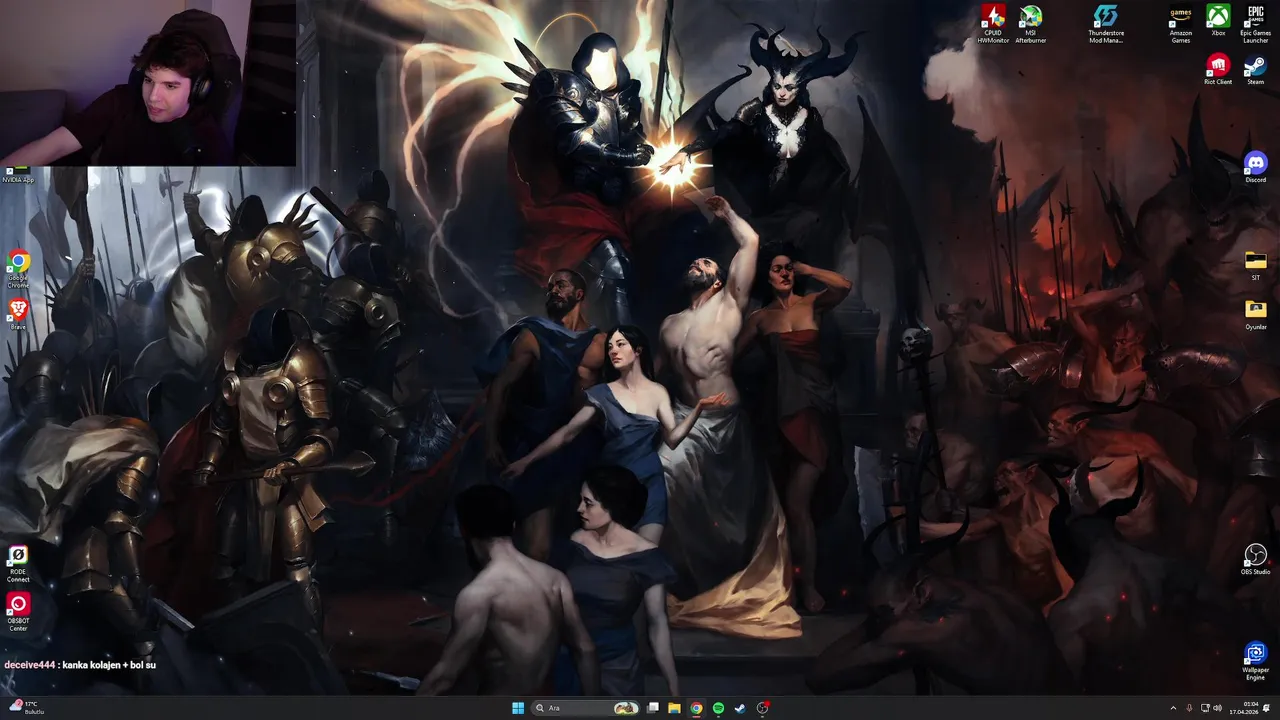1280x720 pixels.
Task: Switch to Chrome on the taskbar
Action: [x=697, y=708]
